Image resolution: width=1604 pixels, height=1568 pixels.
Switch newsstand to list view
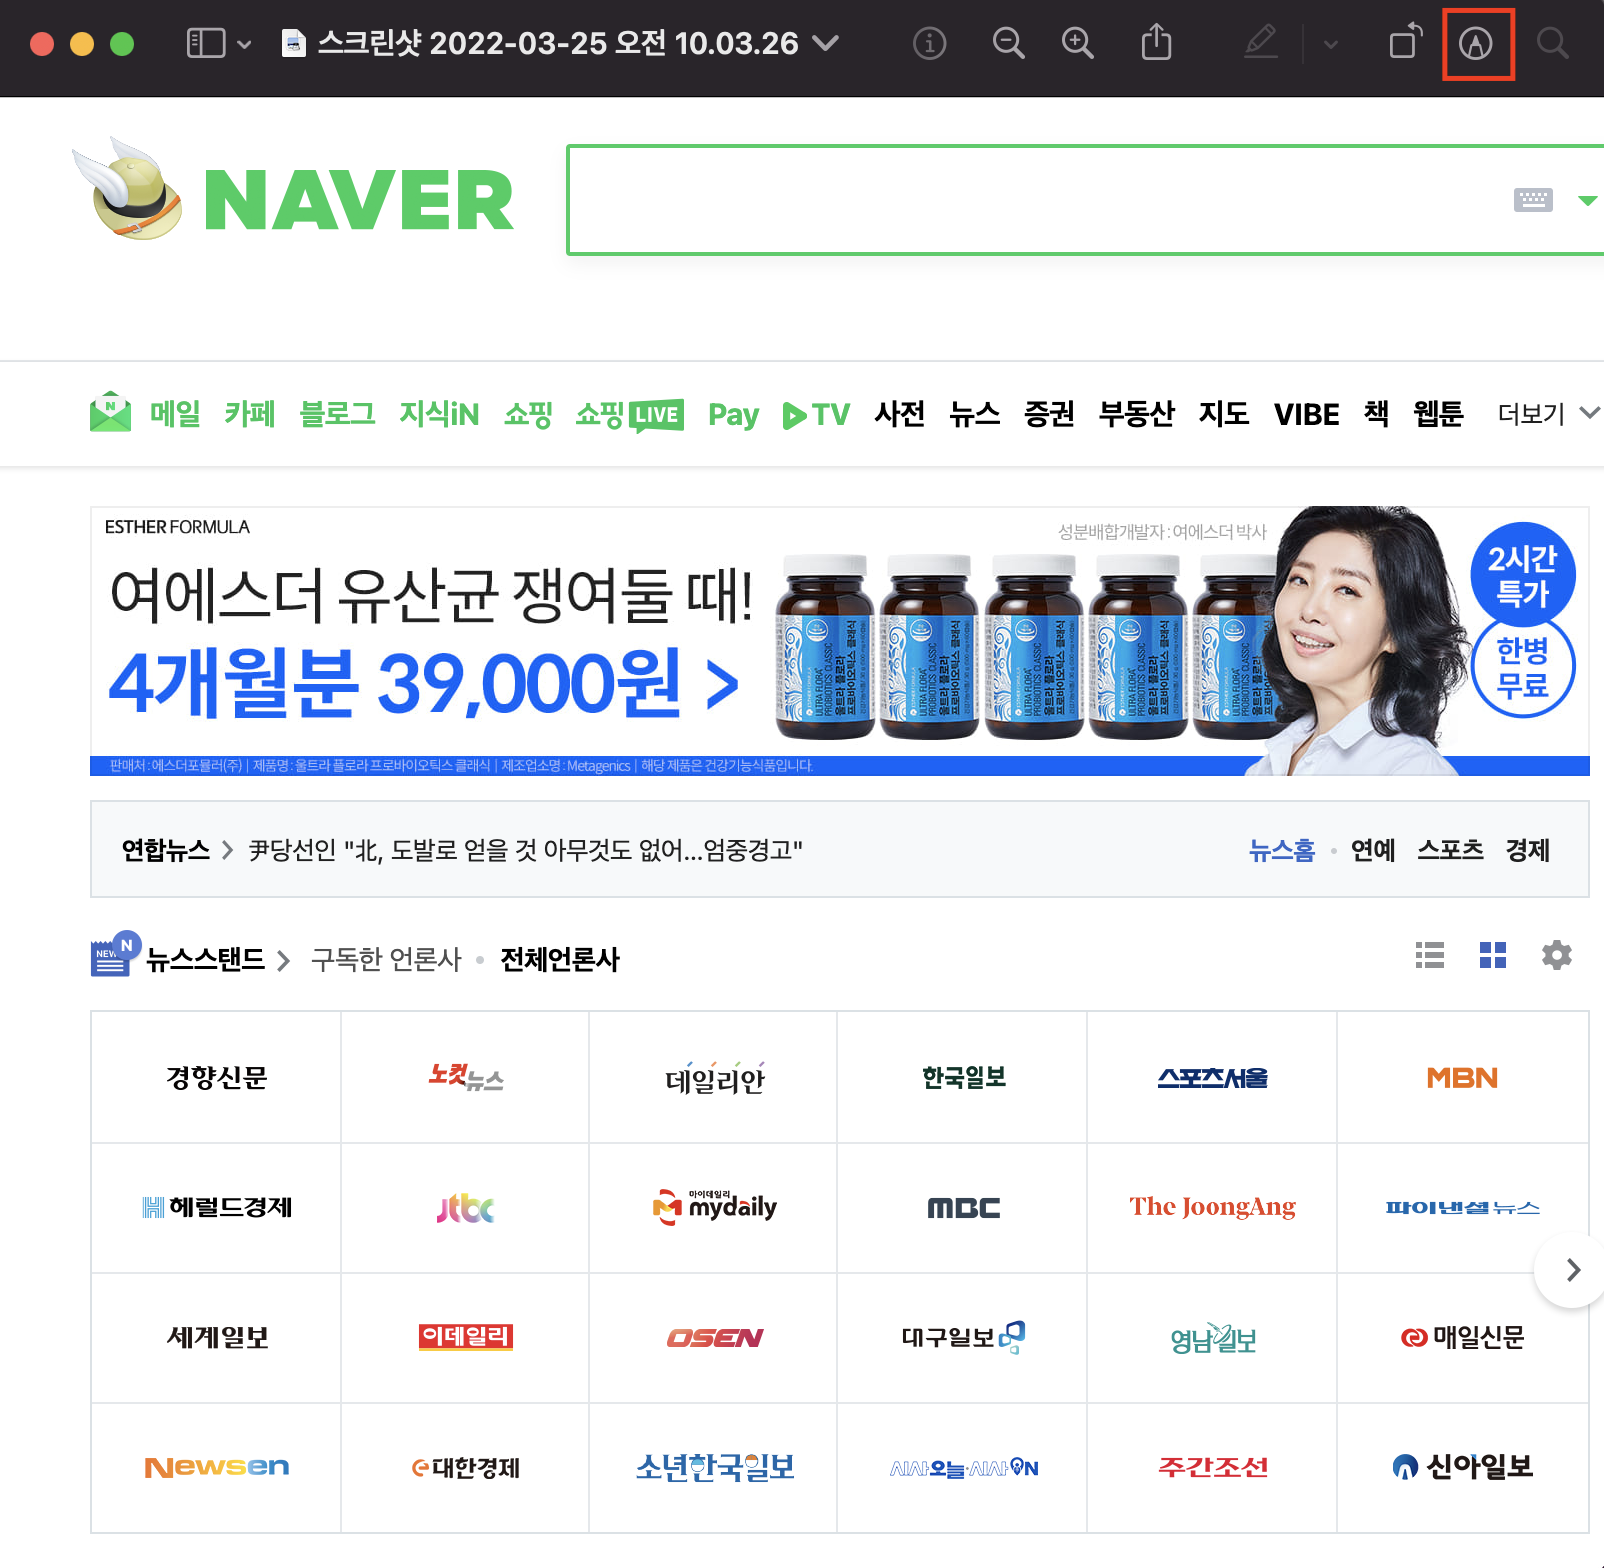click(x=1430, y=956)
